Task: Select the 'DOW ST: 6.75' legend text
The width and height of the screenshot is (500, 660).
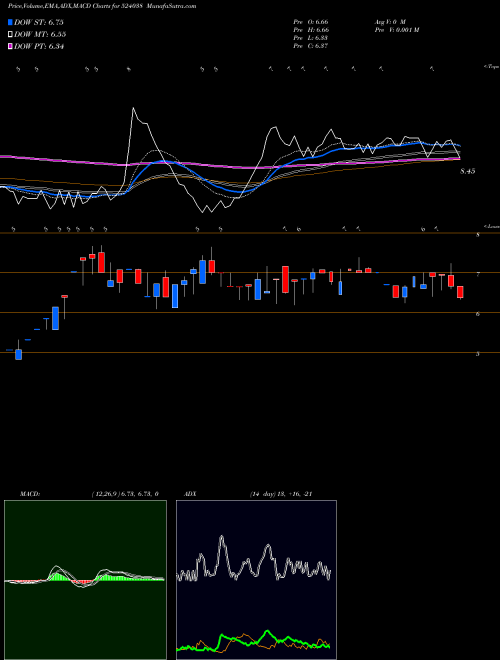Action: pyautogui.click(x=39, y=22)
